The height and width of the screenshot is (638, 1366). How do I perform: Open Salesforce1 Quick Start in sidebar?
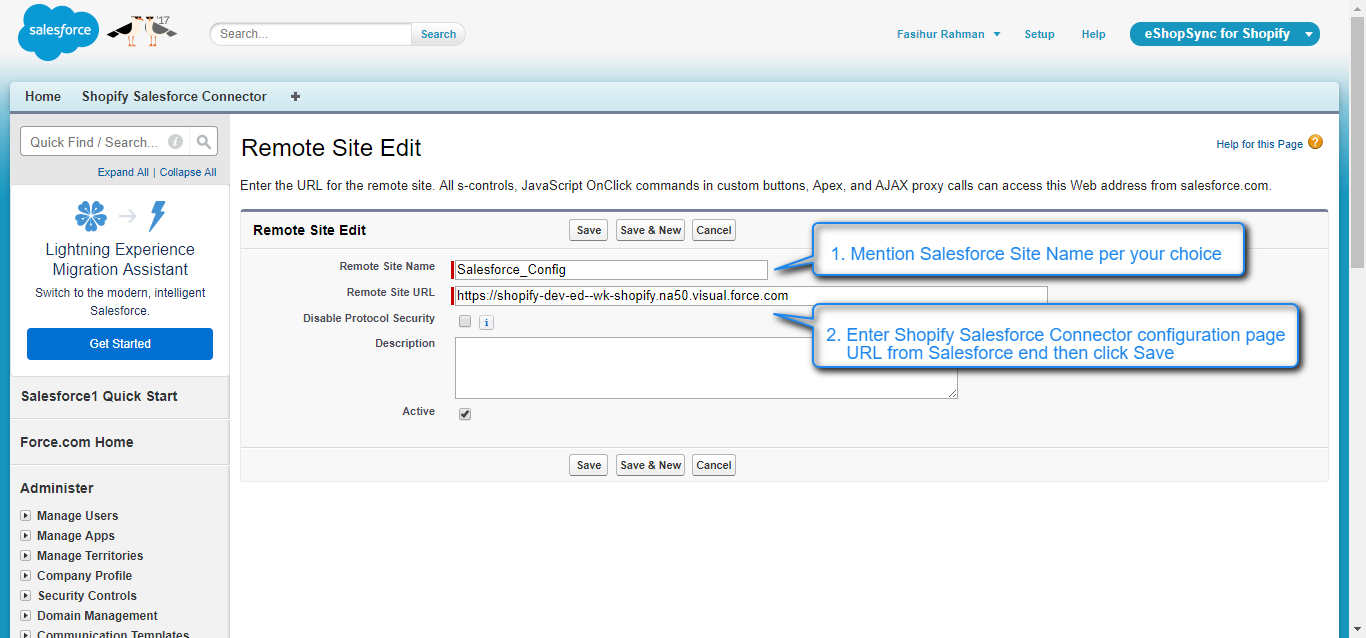[x=99, y=396]
